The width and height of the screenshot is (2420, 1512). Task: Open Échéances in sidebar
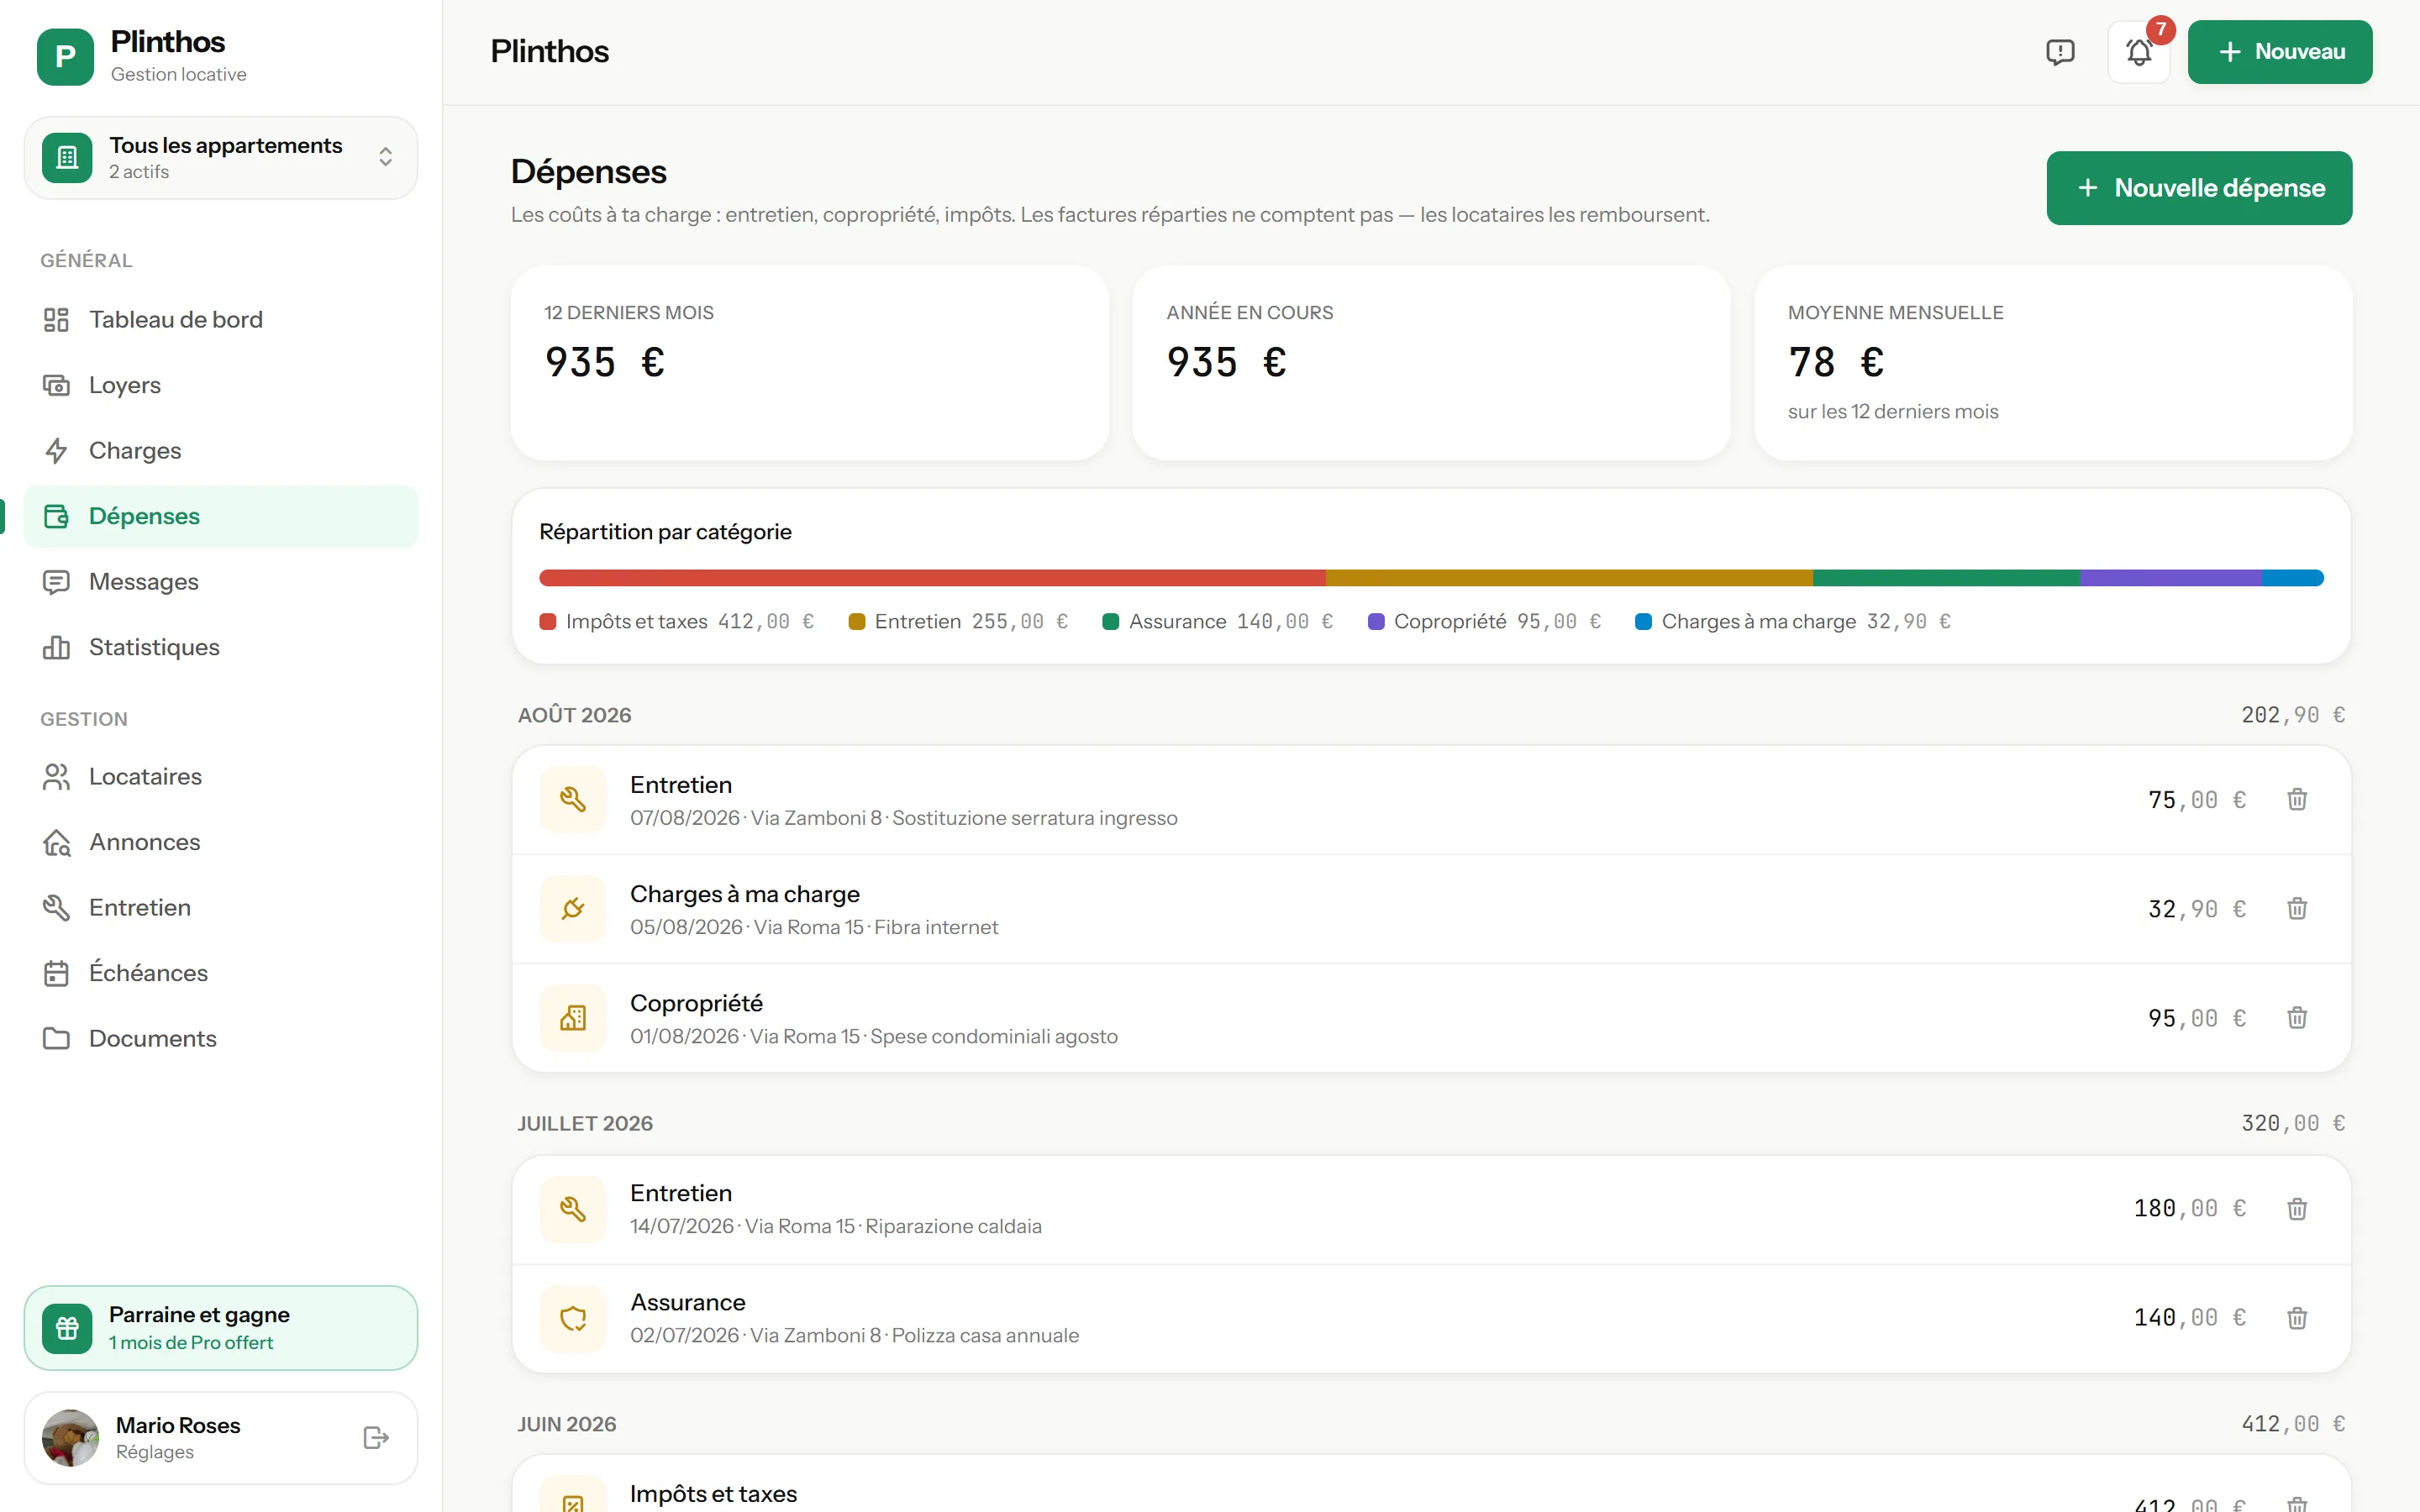[220, 973]
